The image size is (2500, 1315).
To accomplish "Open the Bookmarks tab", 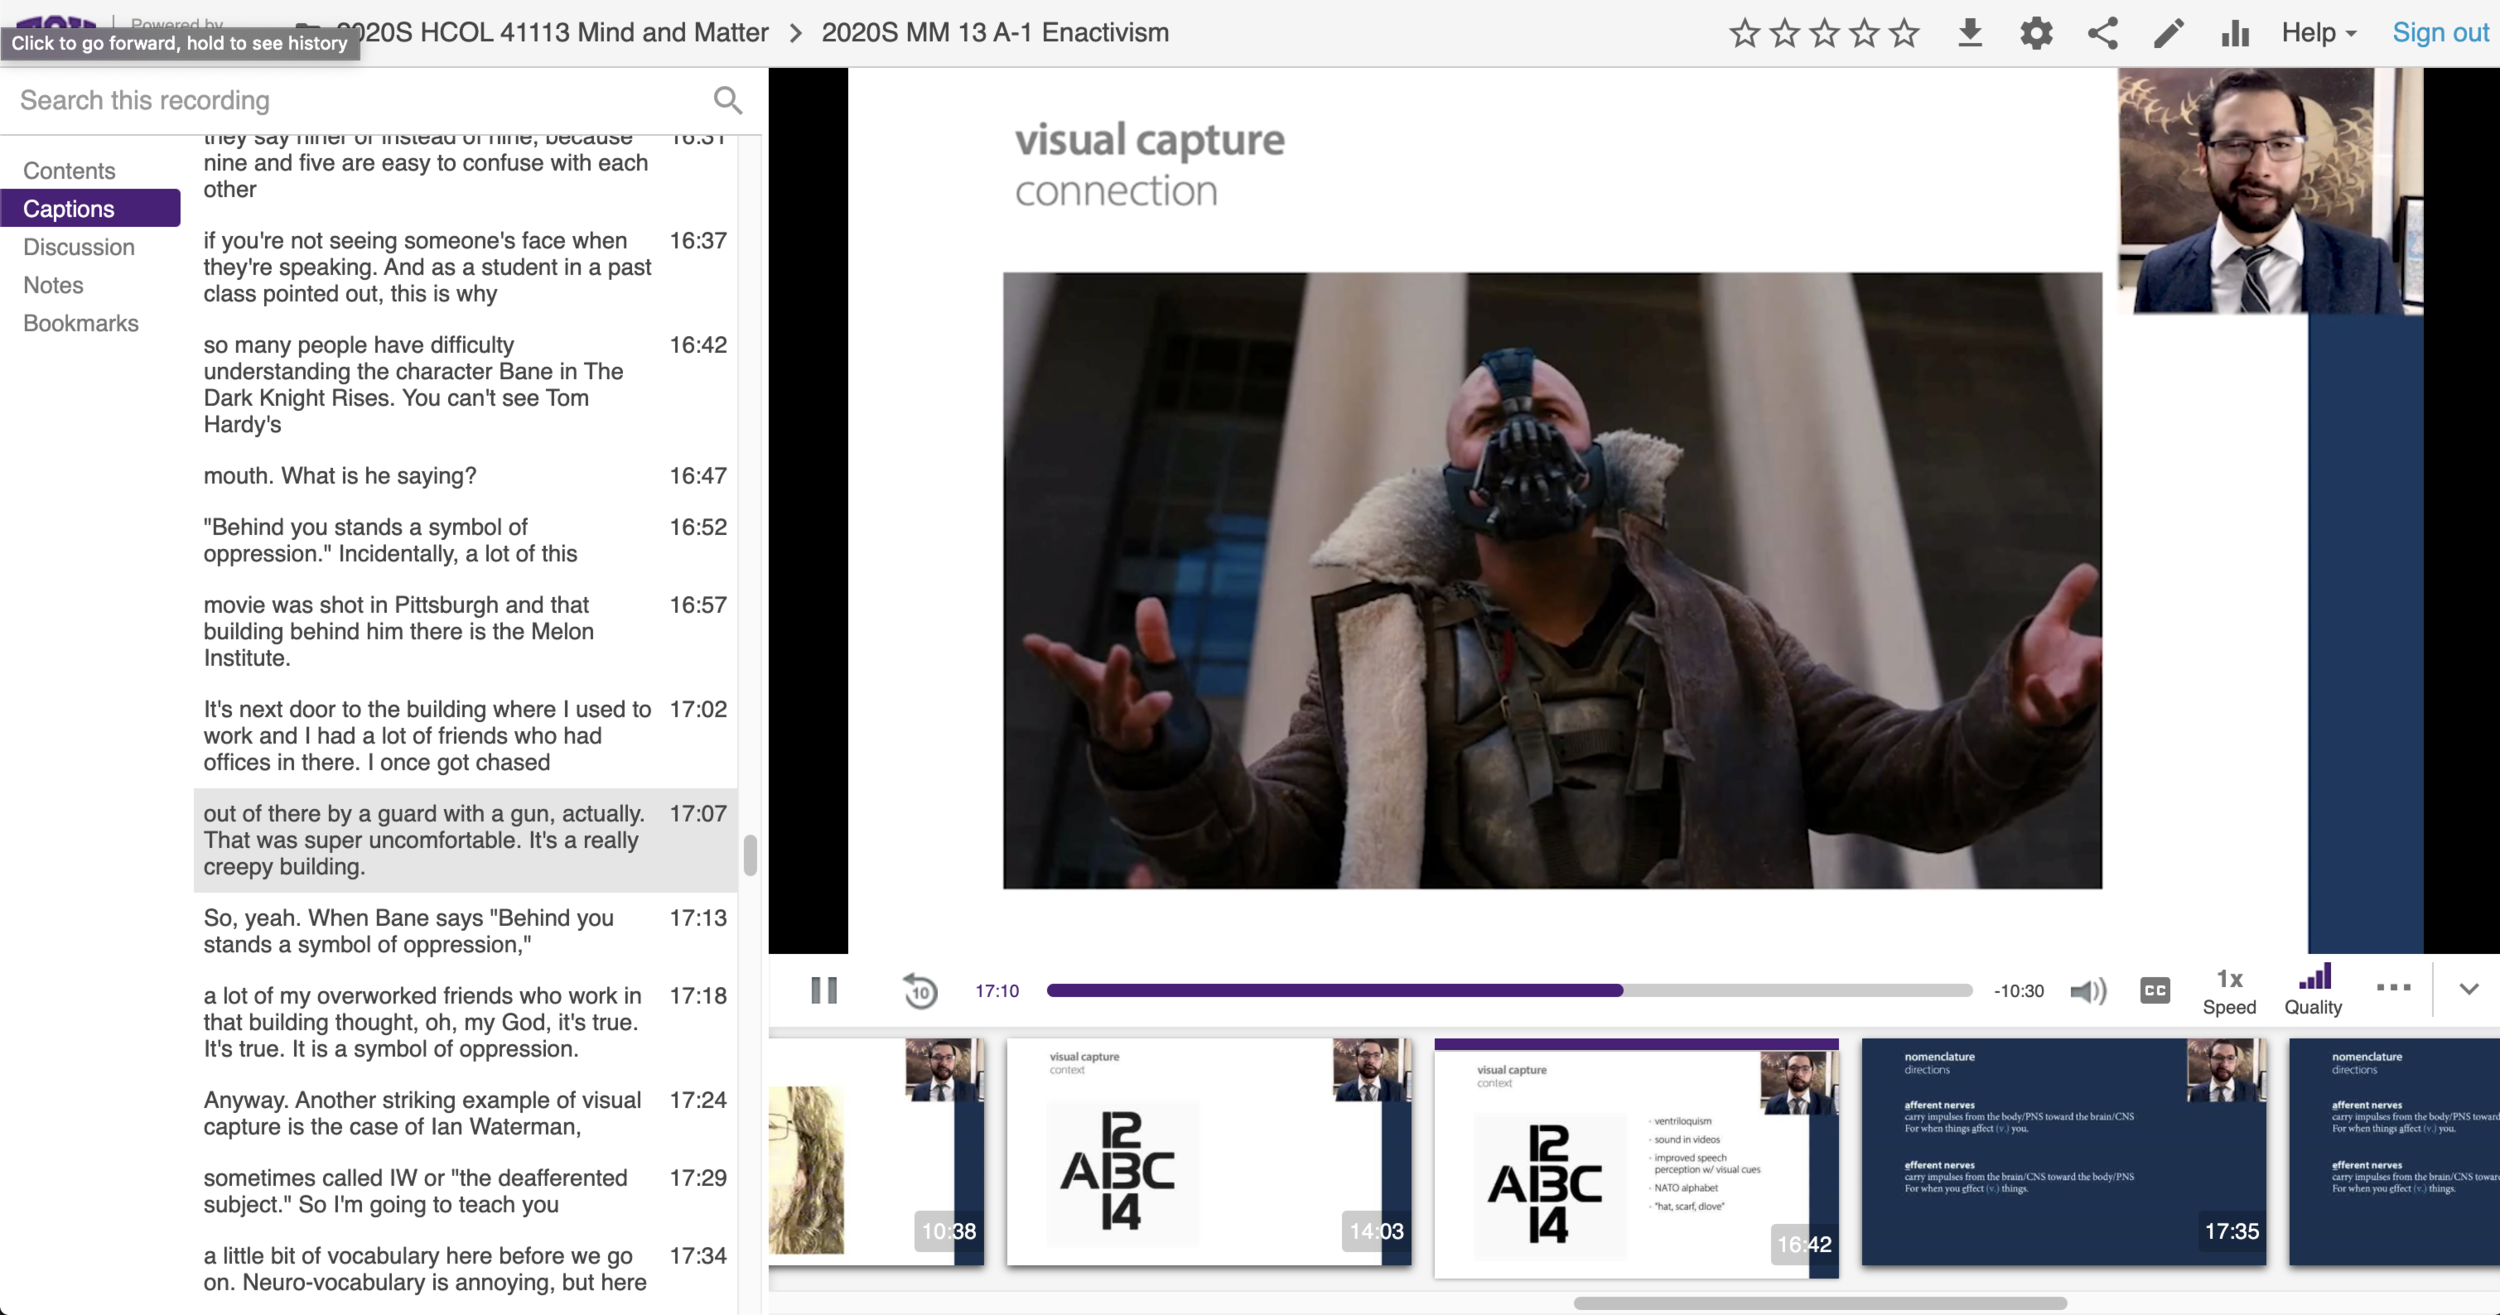I will point(80,323).
